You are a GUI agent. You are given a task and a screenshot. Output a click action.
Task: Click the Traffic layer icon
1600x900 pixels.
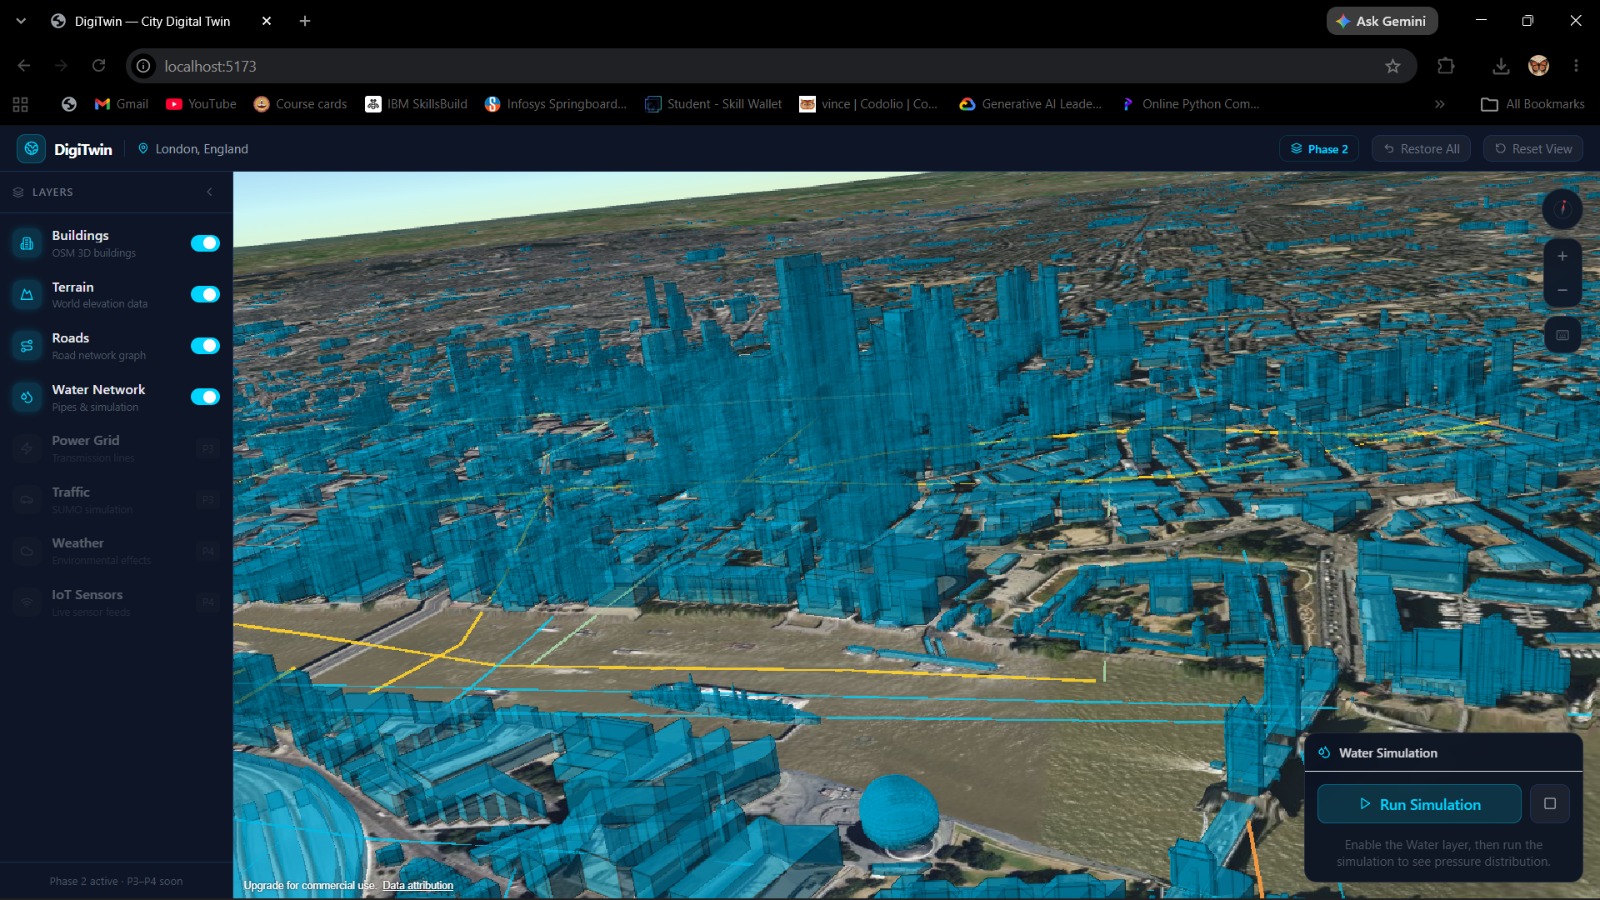pos(27,500)
